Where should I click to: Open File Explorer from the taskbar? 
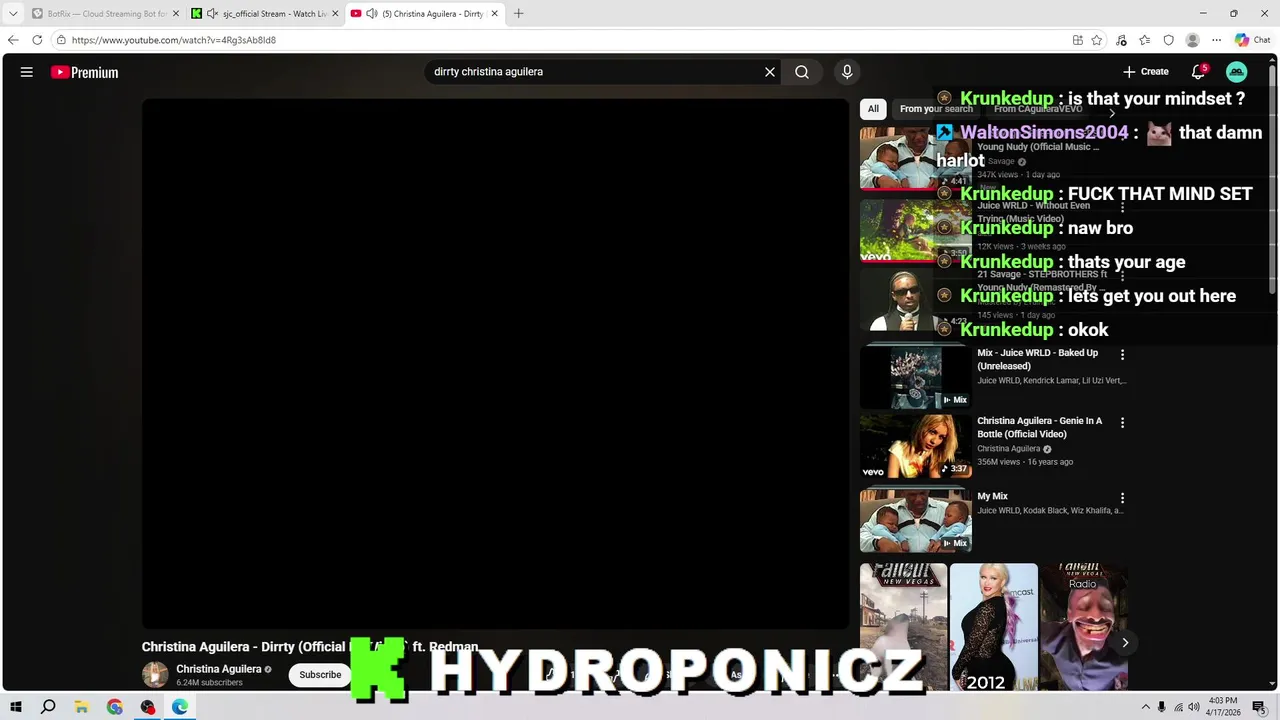(82, 707)
